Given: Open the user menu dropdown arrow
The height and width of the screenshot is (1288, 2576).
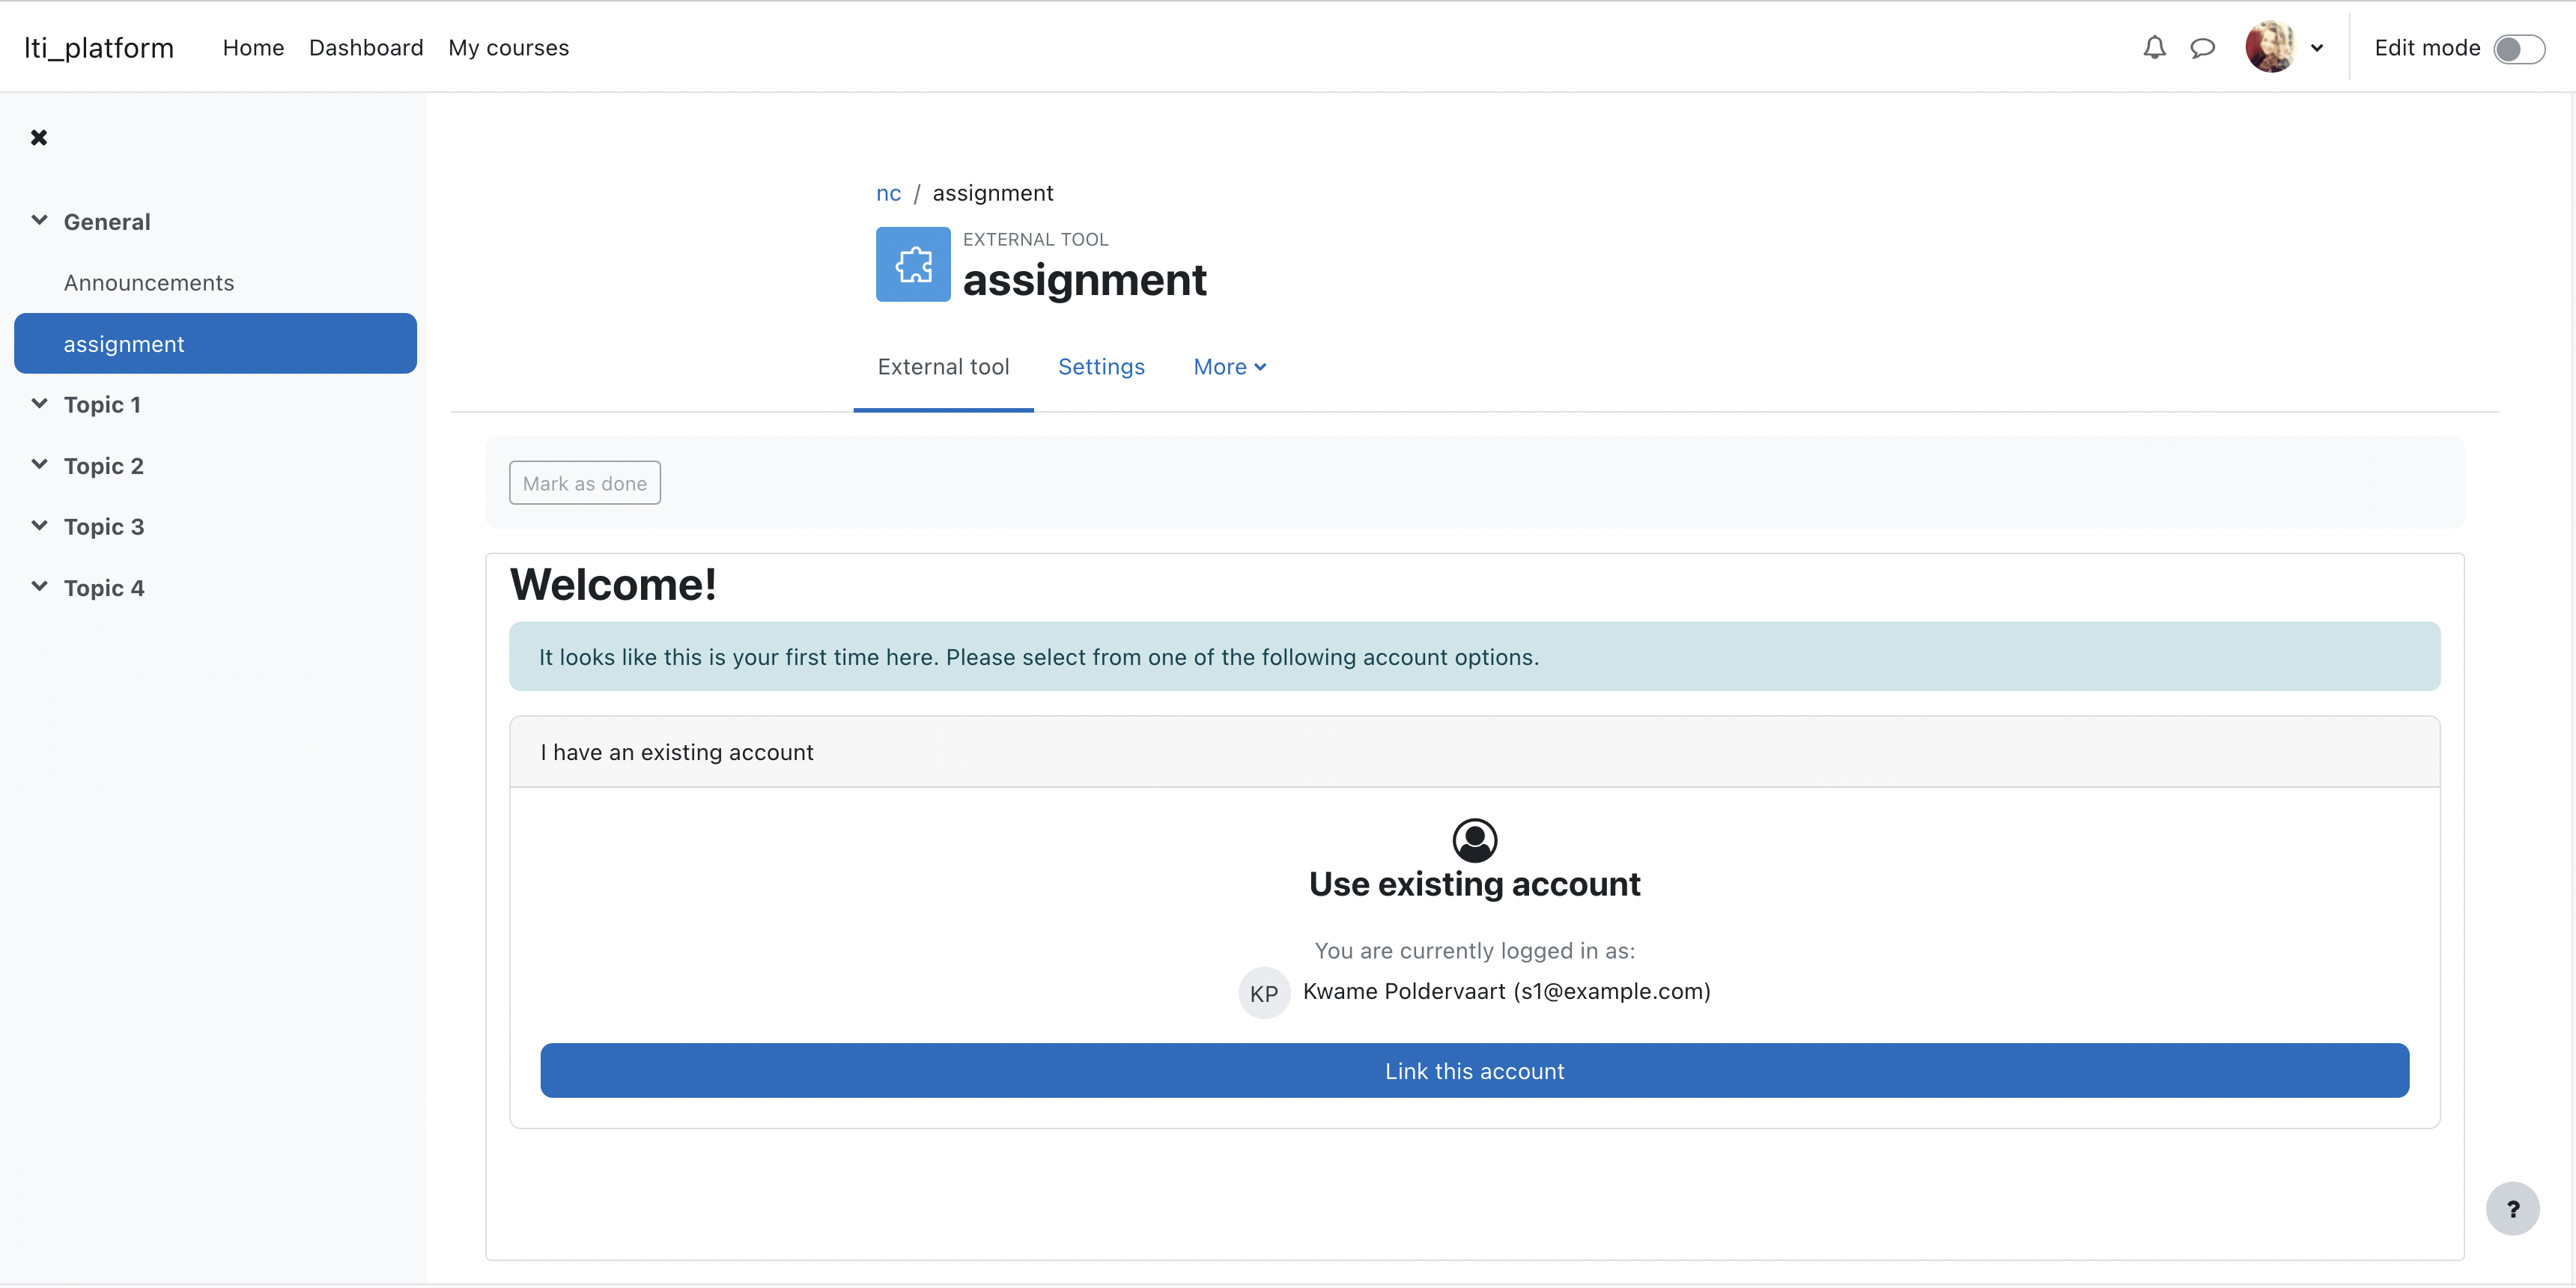Looking at the screenshot, I should 2316,48.
